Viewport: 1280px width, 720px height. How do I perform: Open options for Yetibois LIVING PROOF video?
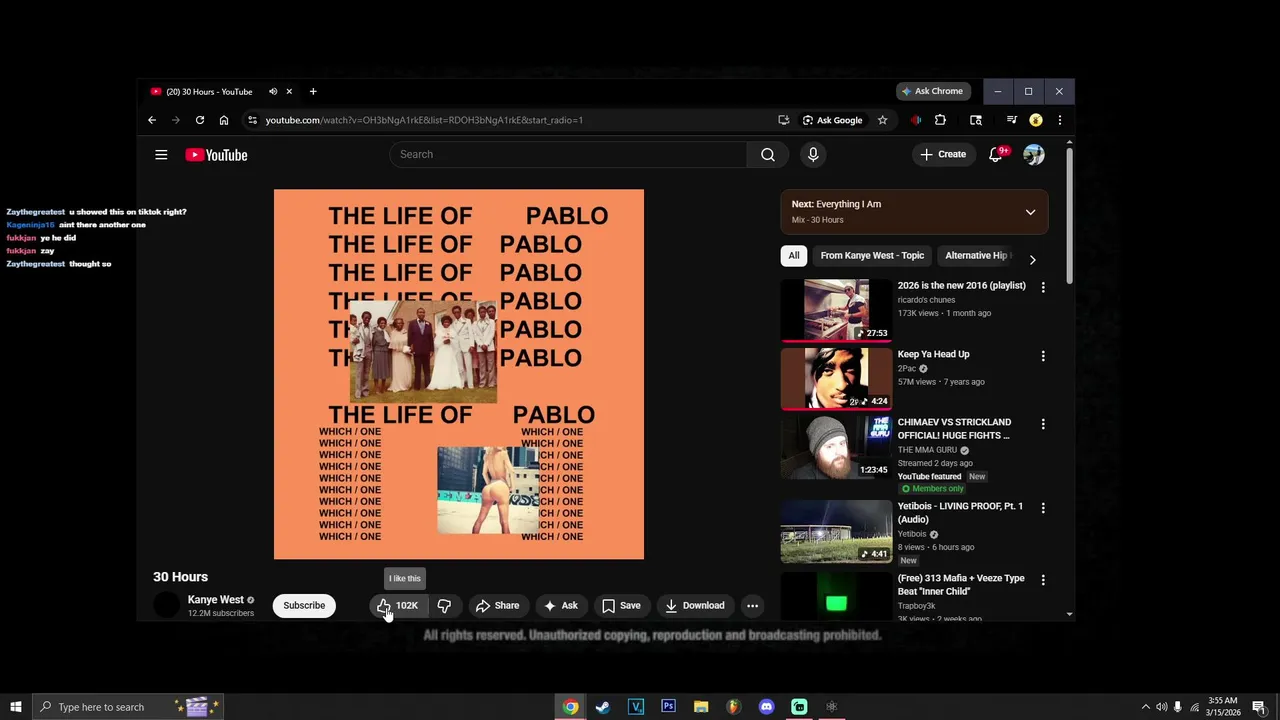[x=1043, y=508]
